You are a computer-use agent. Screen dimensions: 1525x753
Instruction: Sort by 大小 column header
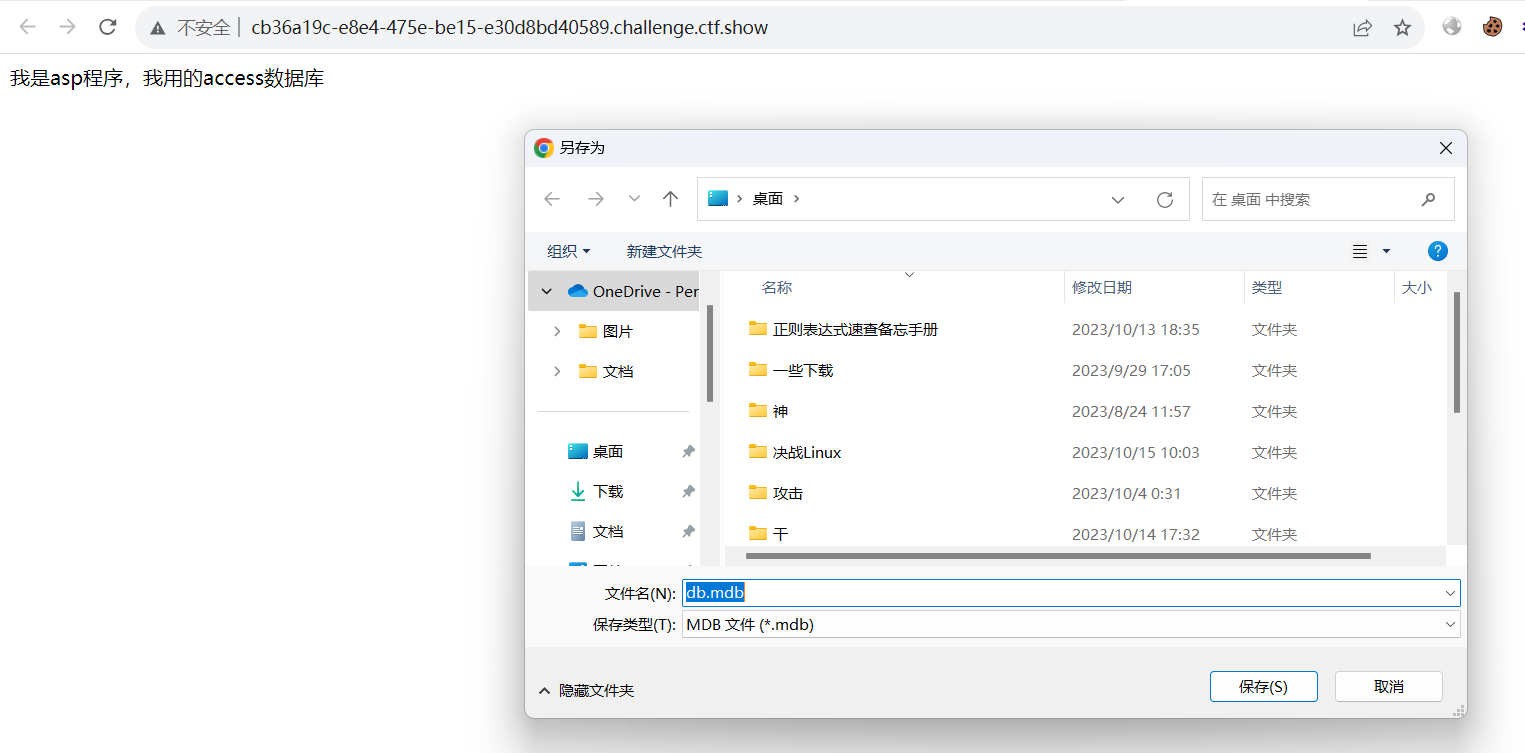point(1417,288)
